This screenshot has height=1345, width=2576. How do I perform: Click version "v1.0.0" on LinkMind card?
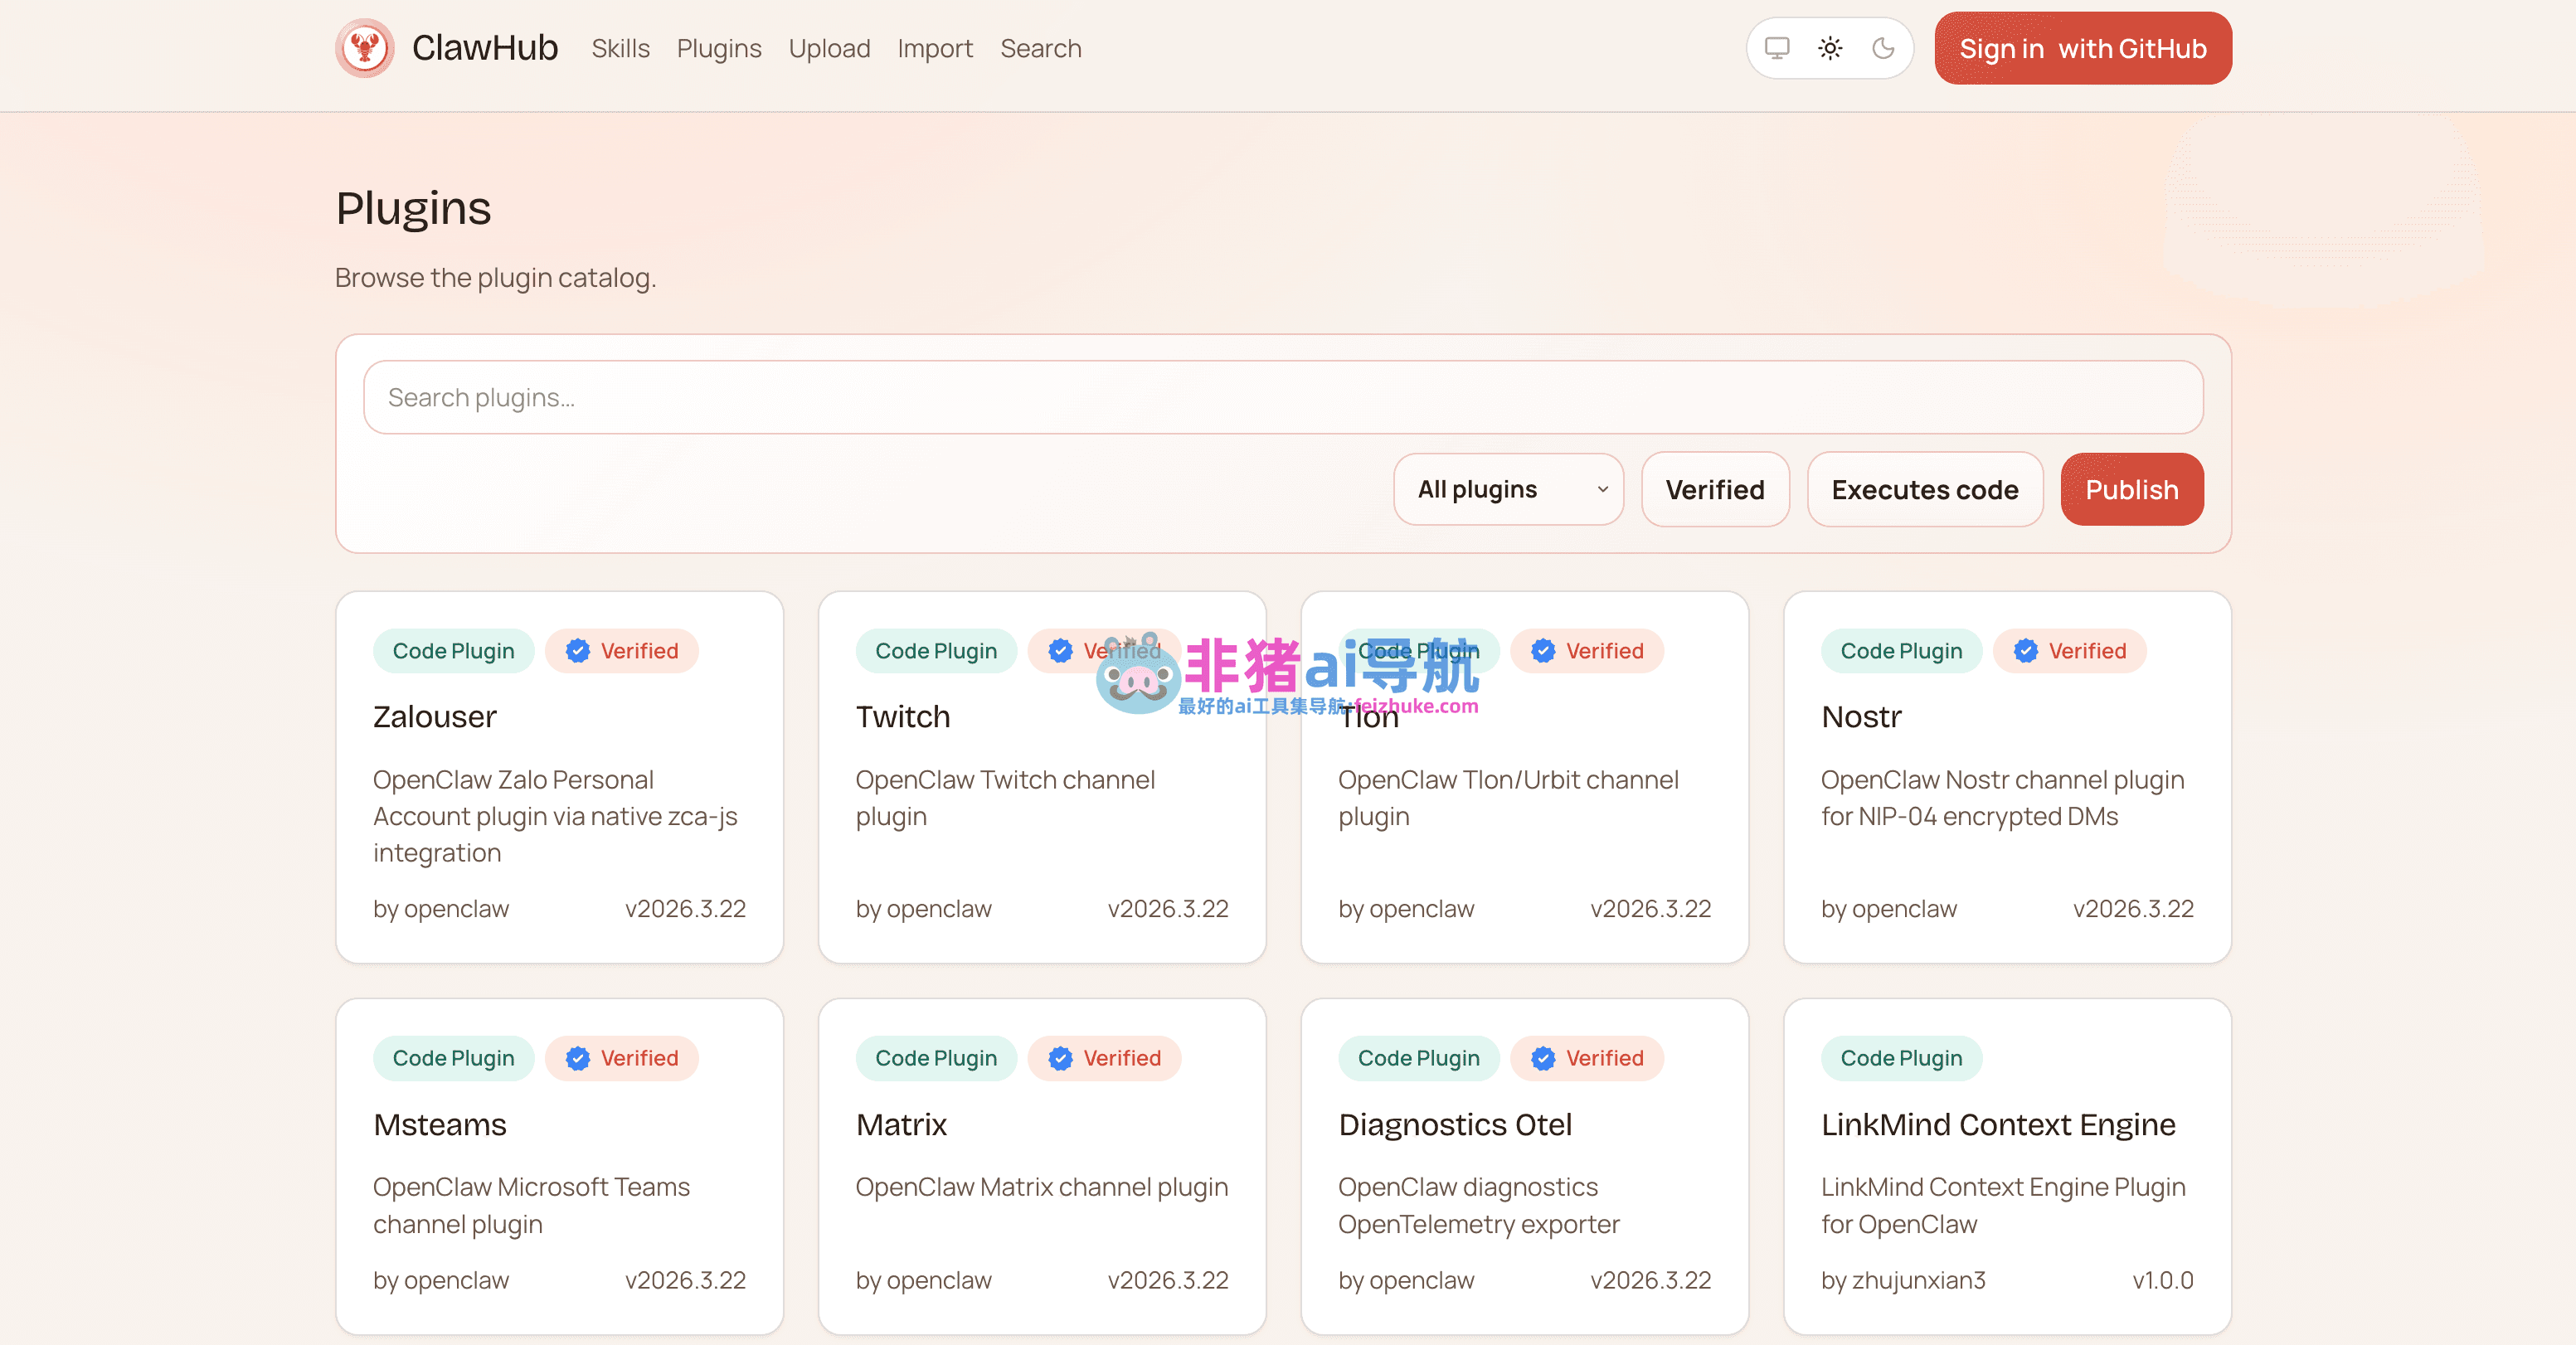tap(2163, 1280)
